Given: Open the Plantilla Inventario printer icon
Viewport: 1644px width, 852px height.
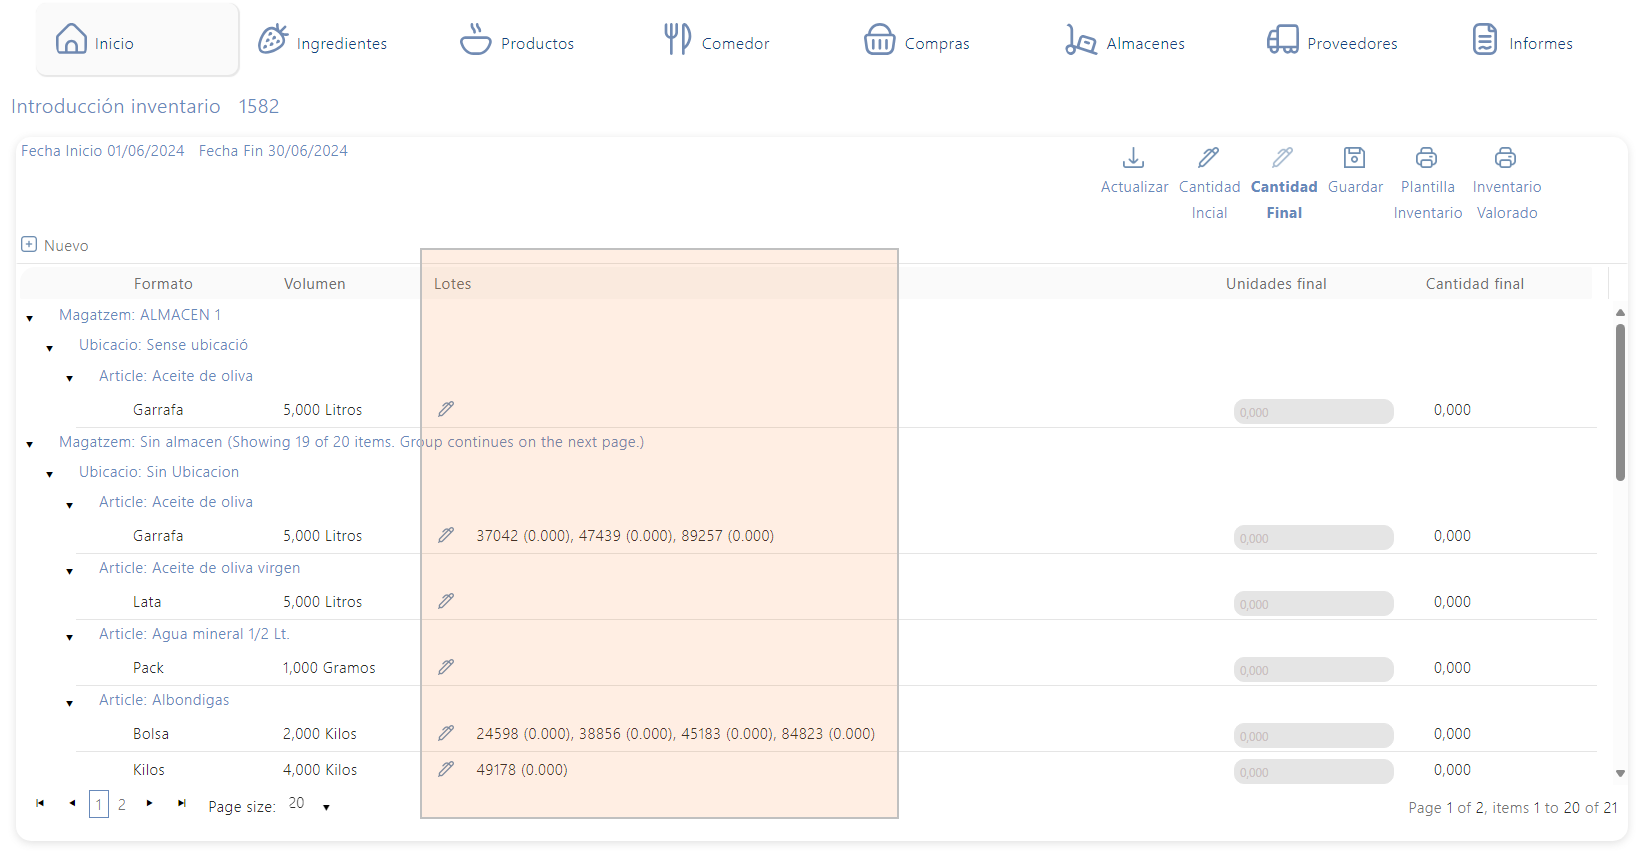Looking at the screenshot, I should click(1426, 158).
